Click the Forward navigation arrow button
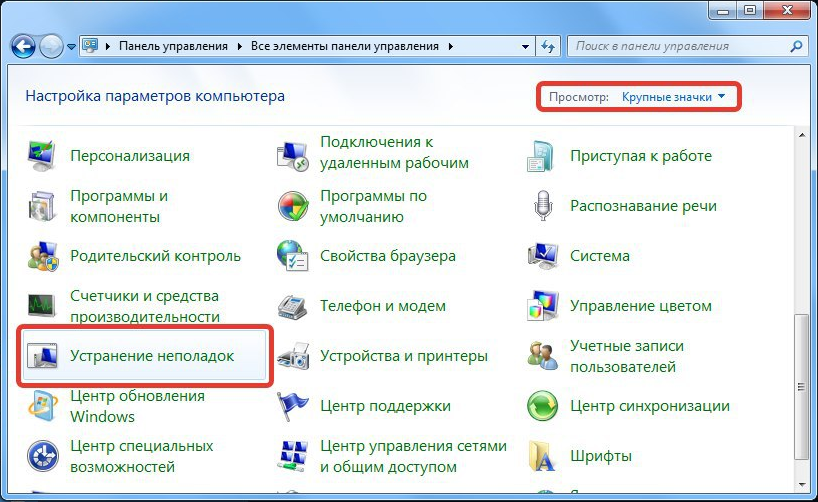The height and width of the screenshot is (502, 818). [x=51, y=46]
